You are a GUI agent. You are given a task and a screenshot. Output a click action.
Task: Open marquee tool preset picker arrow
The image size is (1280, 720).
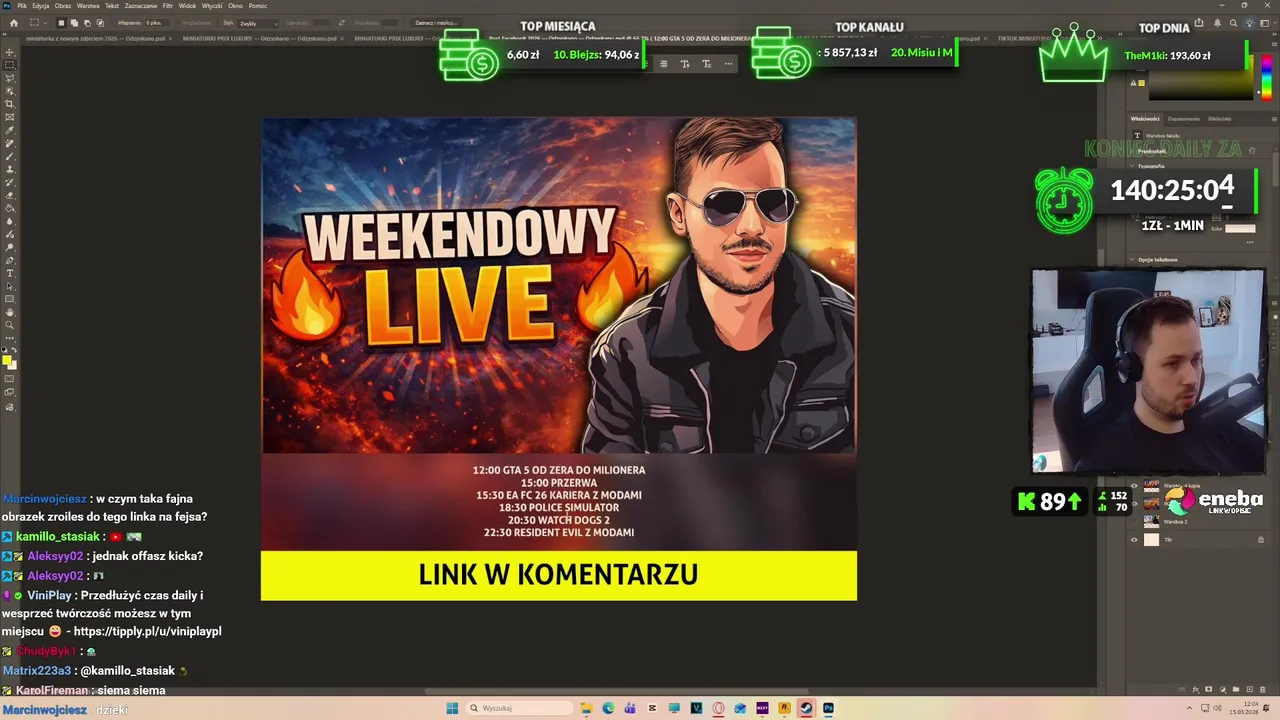45,23
